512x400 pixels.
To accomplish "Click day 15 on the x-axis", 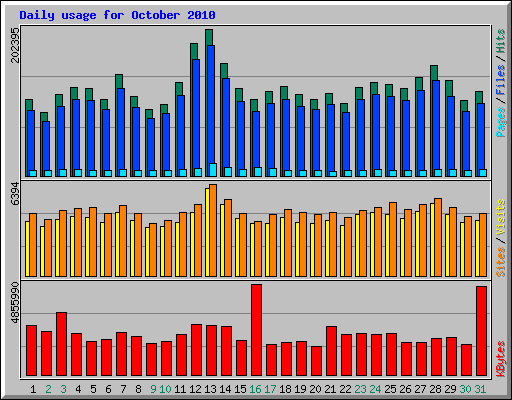I will click(x=240, y=389).
